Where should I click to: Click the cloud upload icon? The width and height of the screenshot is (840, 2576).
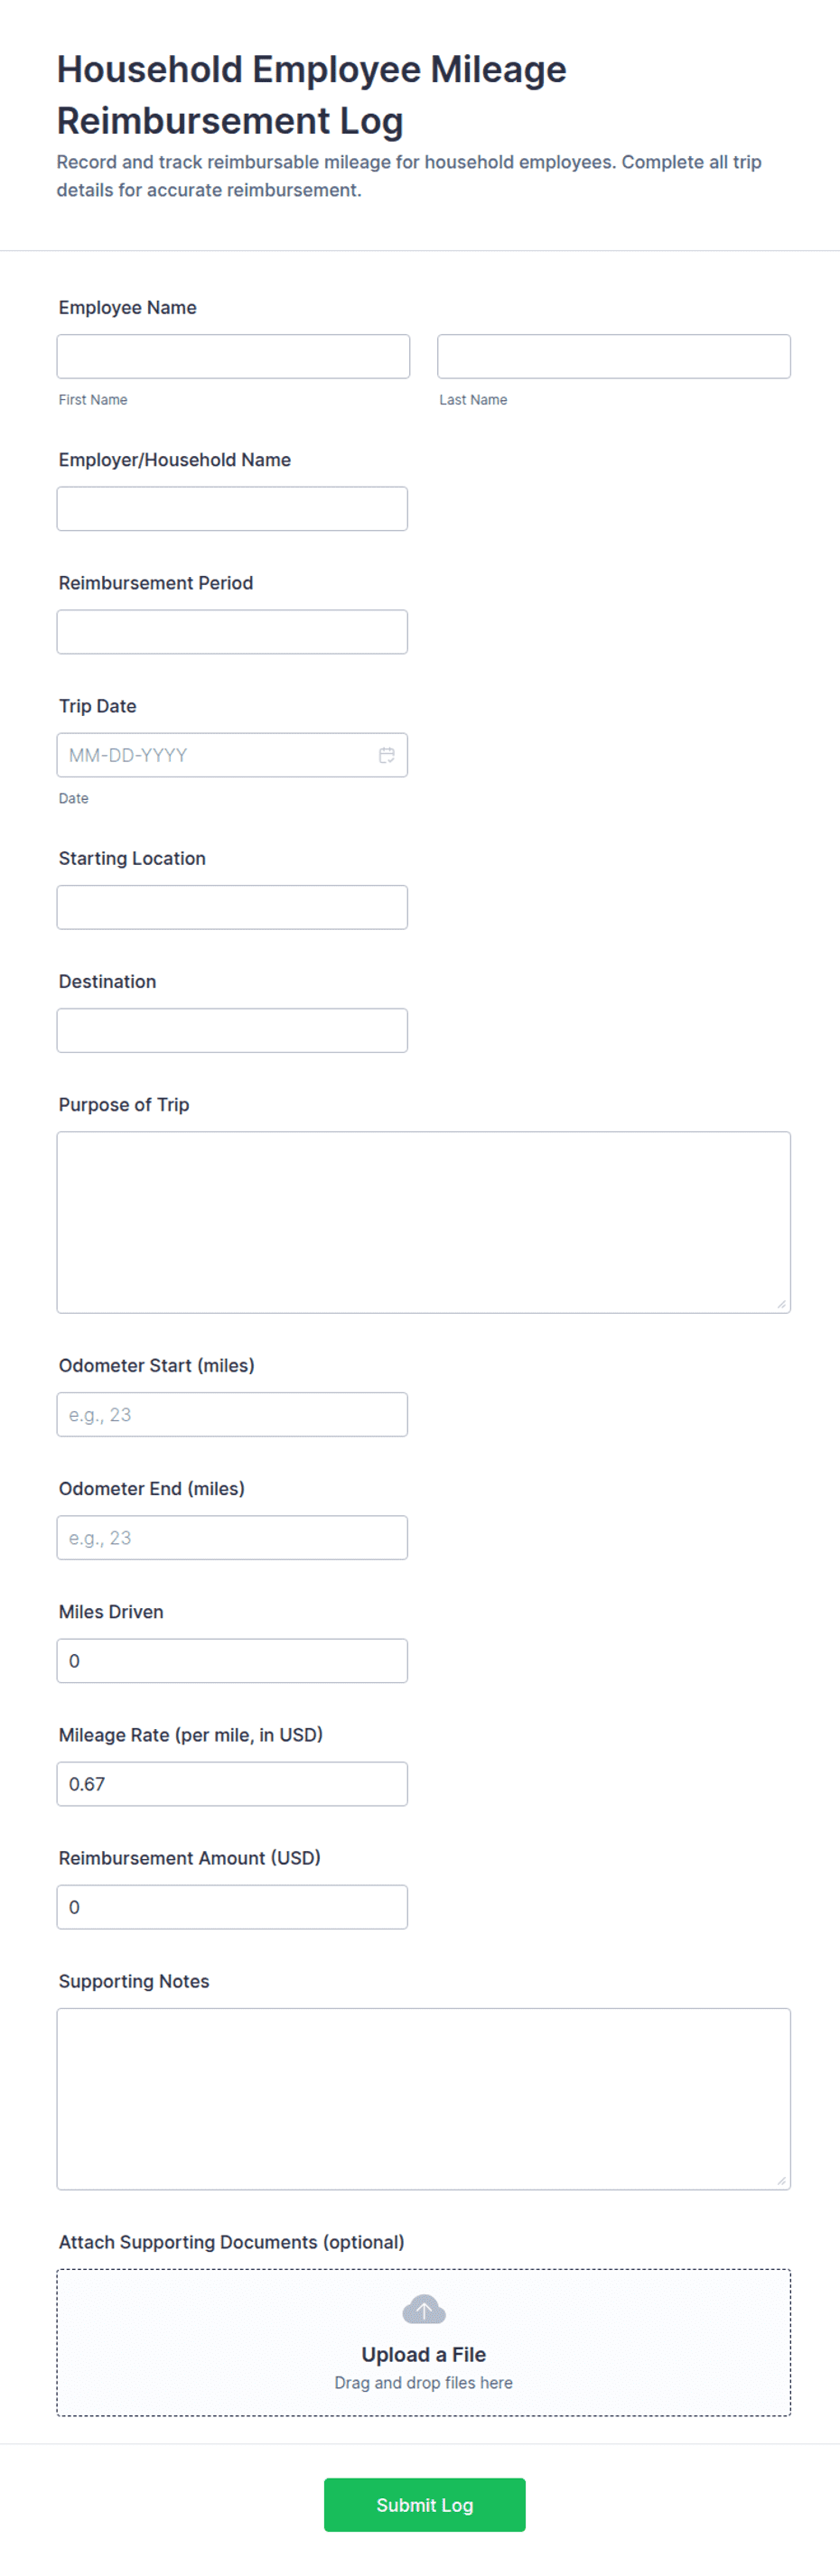[x=423, y=2310]
